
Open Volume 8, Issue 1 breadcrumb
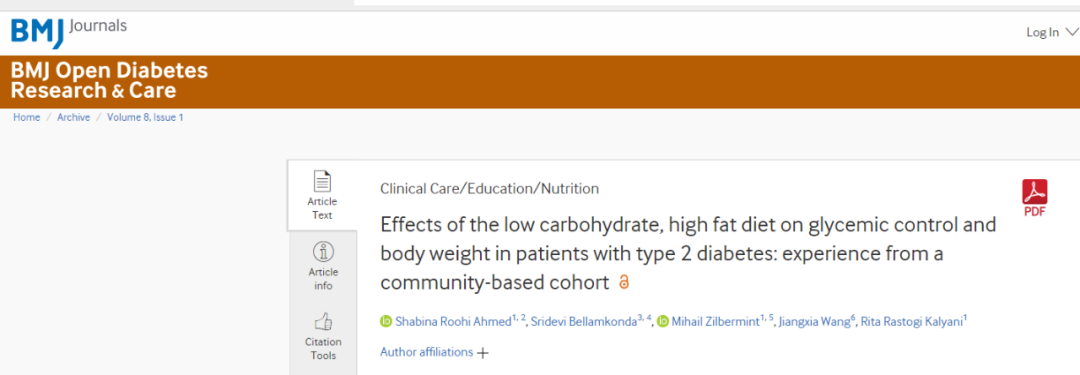coord(145,117)
